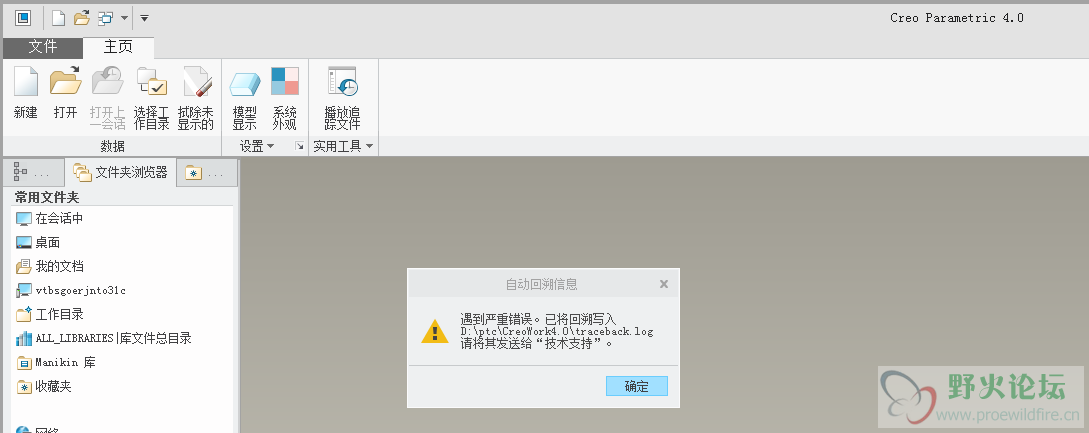Open System Appearance (系统外观) color icon
This screenshot has width=1089, height=433.
pyautogui.click(x=285, y=82)
